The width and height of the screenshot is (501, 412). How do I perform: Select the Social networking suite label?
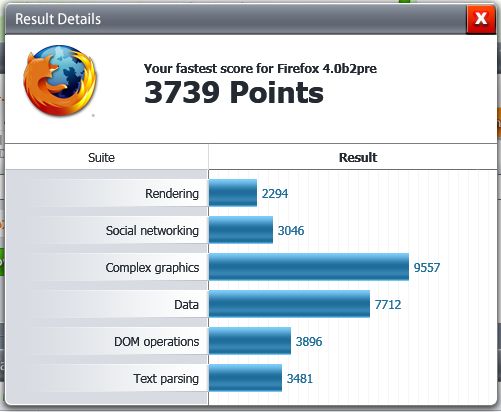coord(152,230)
